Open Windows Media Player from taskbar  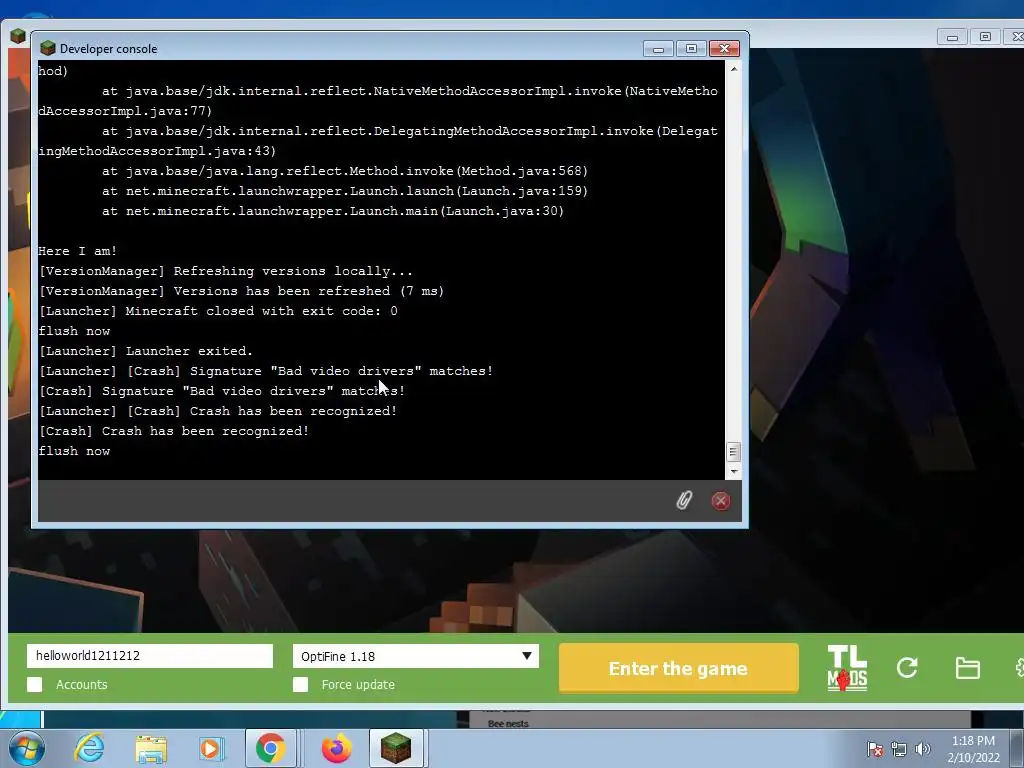211,748
